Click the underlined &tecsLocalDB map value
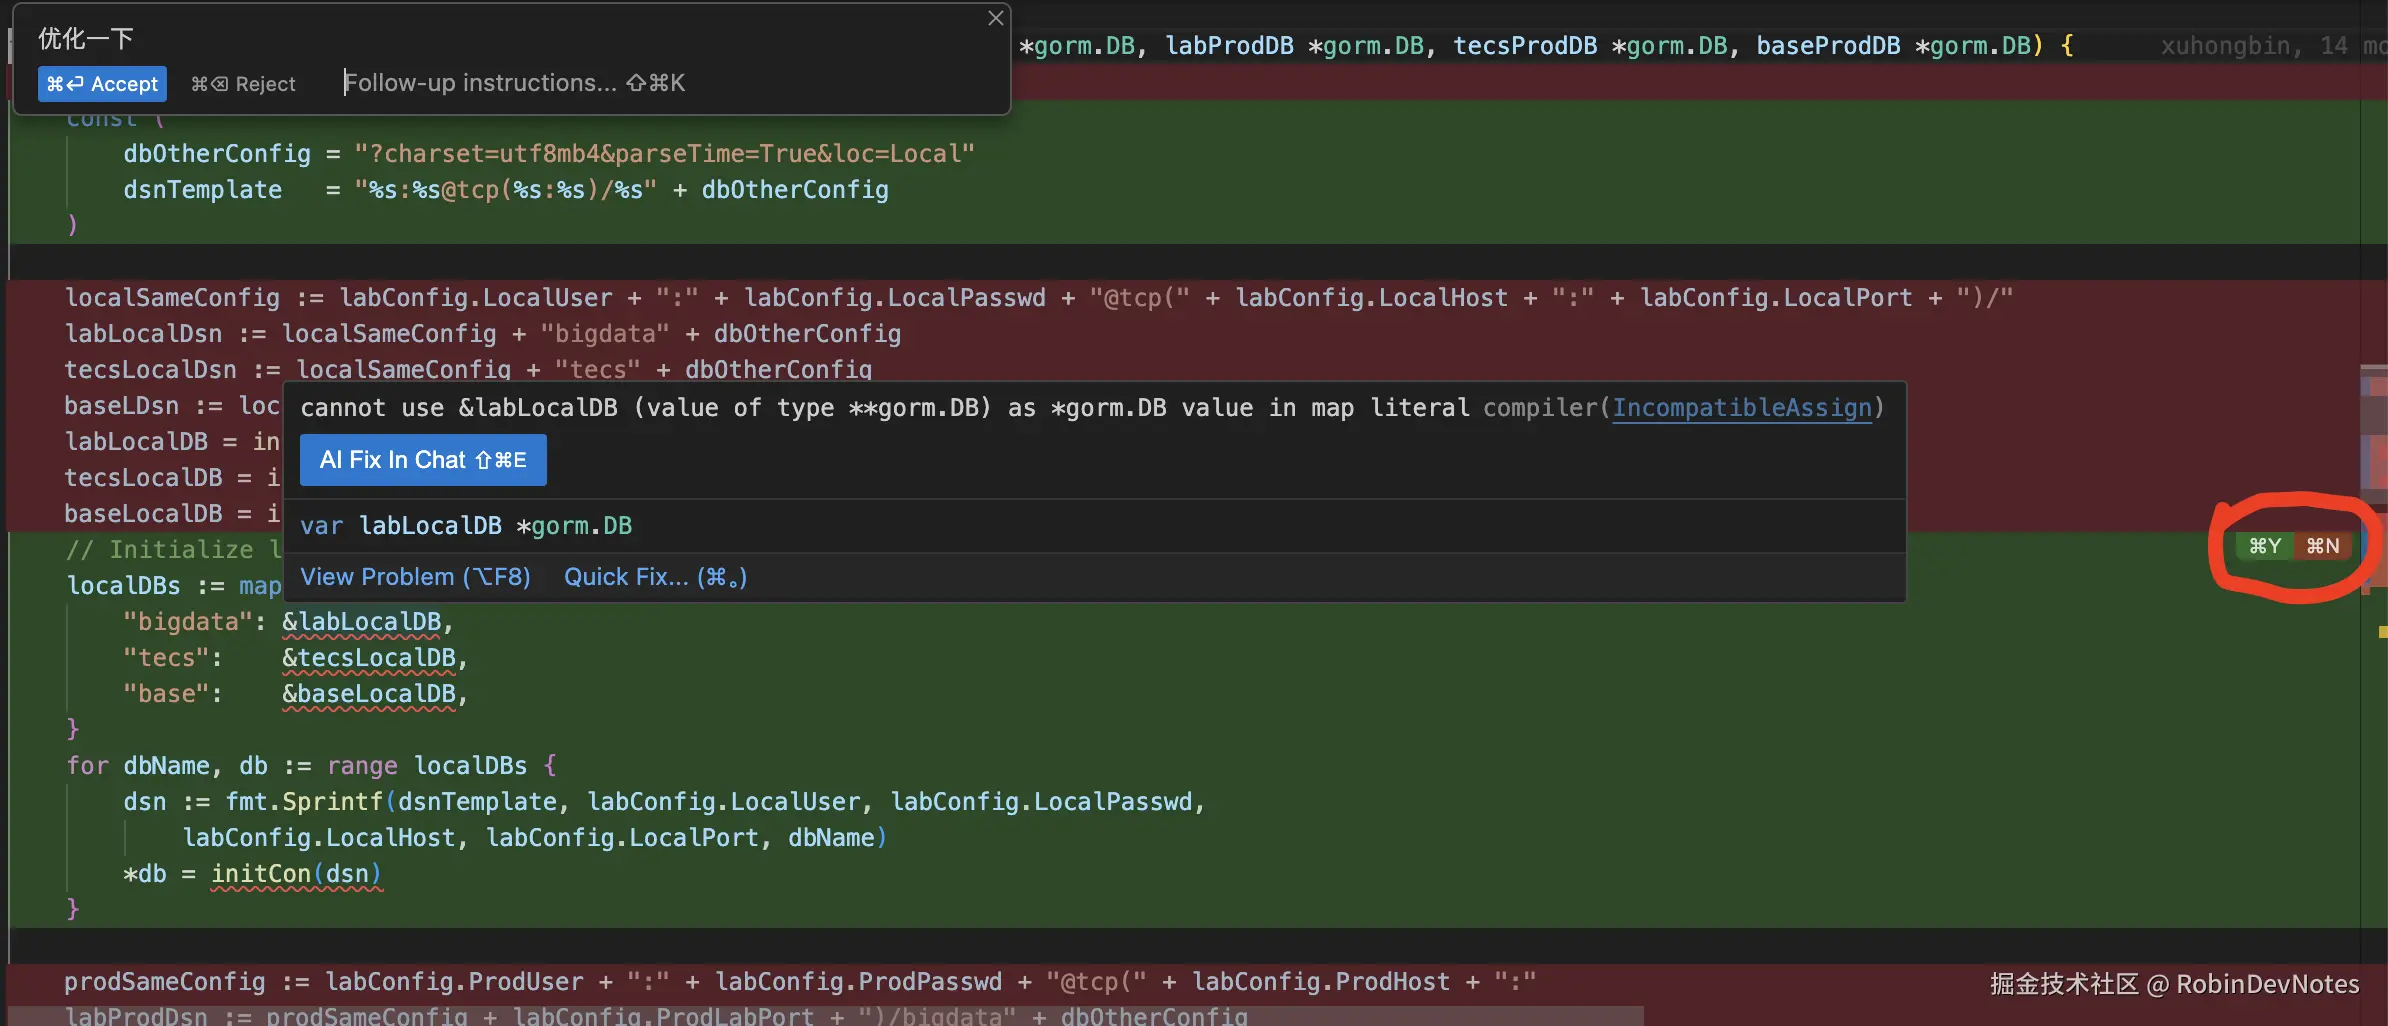The image size is (2388, 1026). (369, 658)
